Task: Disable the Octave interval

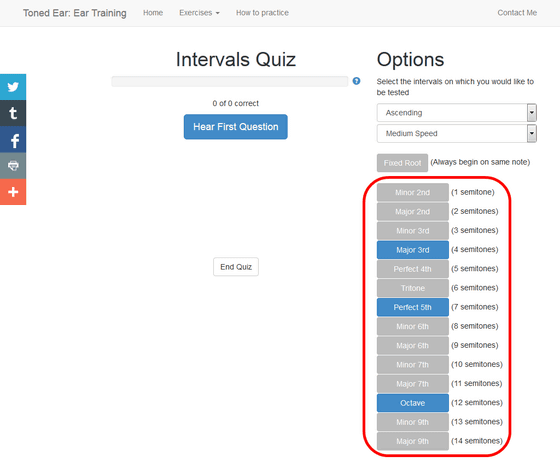Action: click(x=412, y=403)
